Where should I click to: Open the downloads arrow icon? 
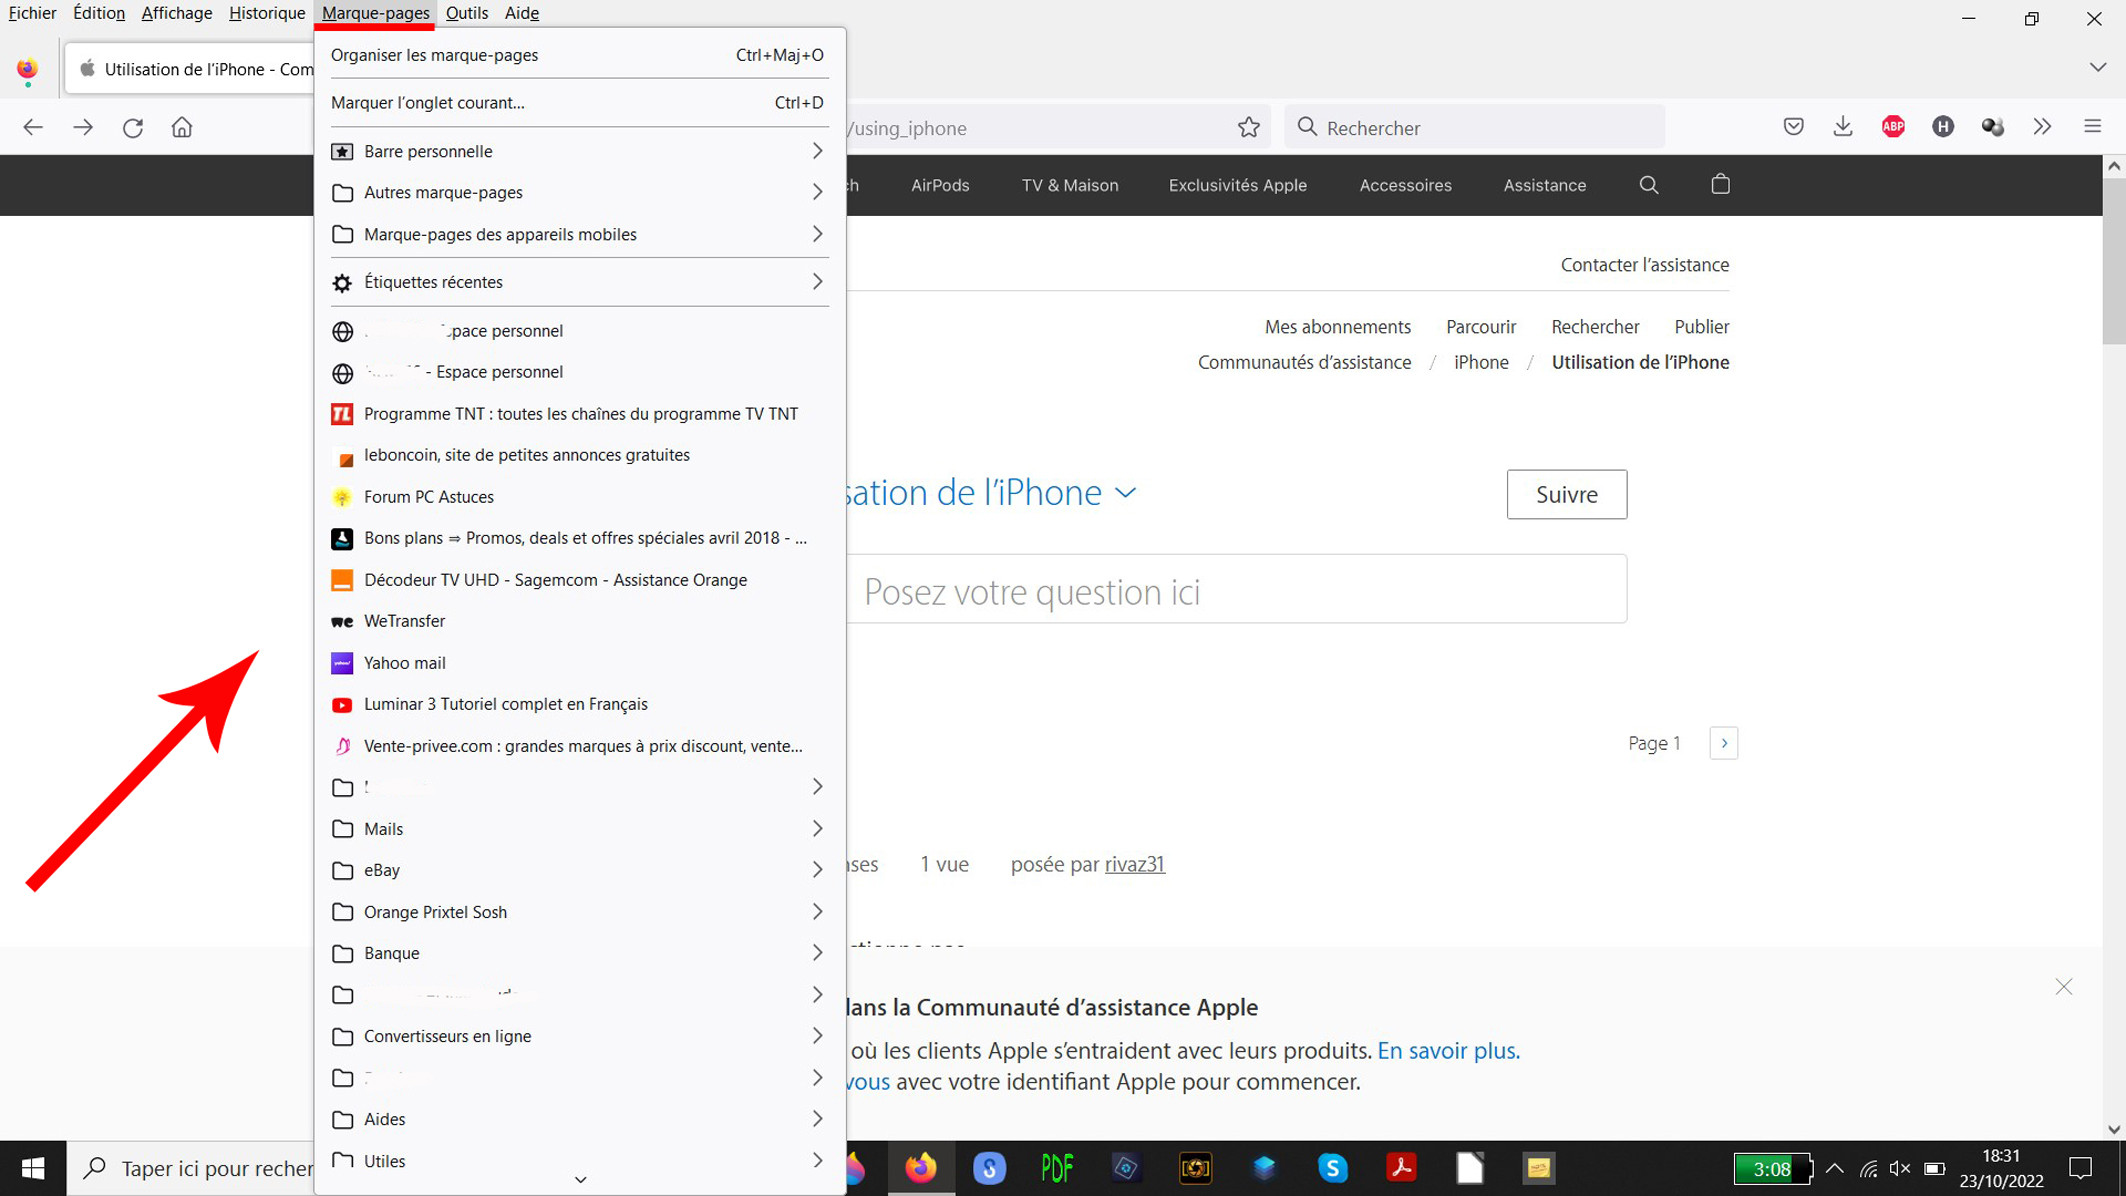coord(1843,127)
